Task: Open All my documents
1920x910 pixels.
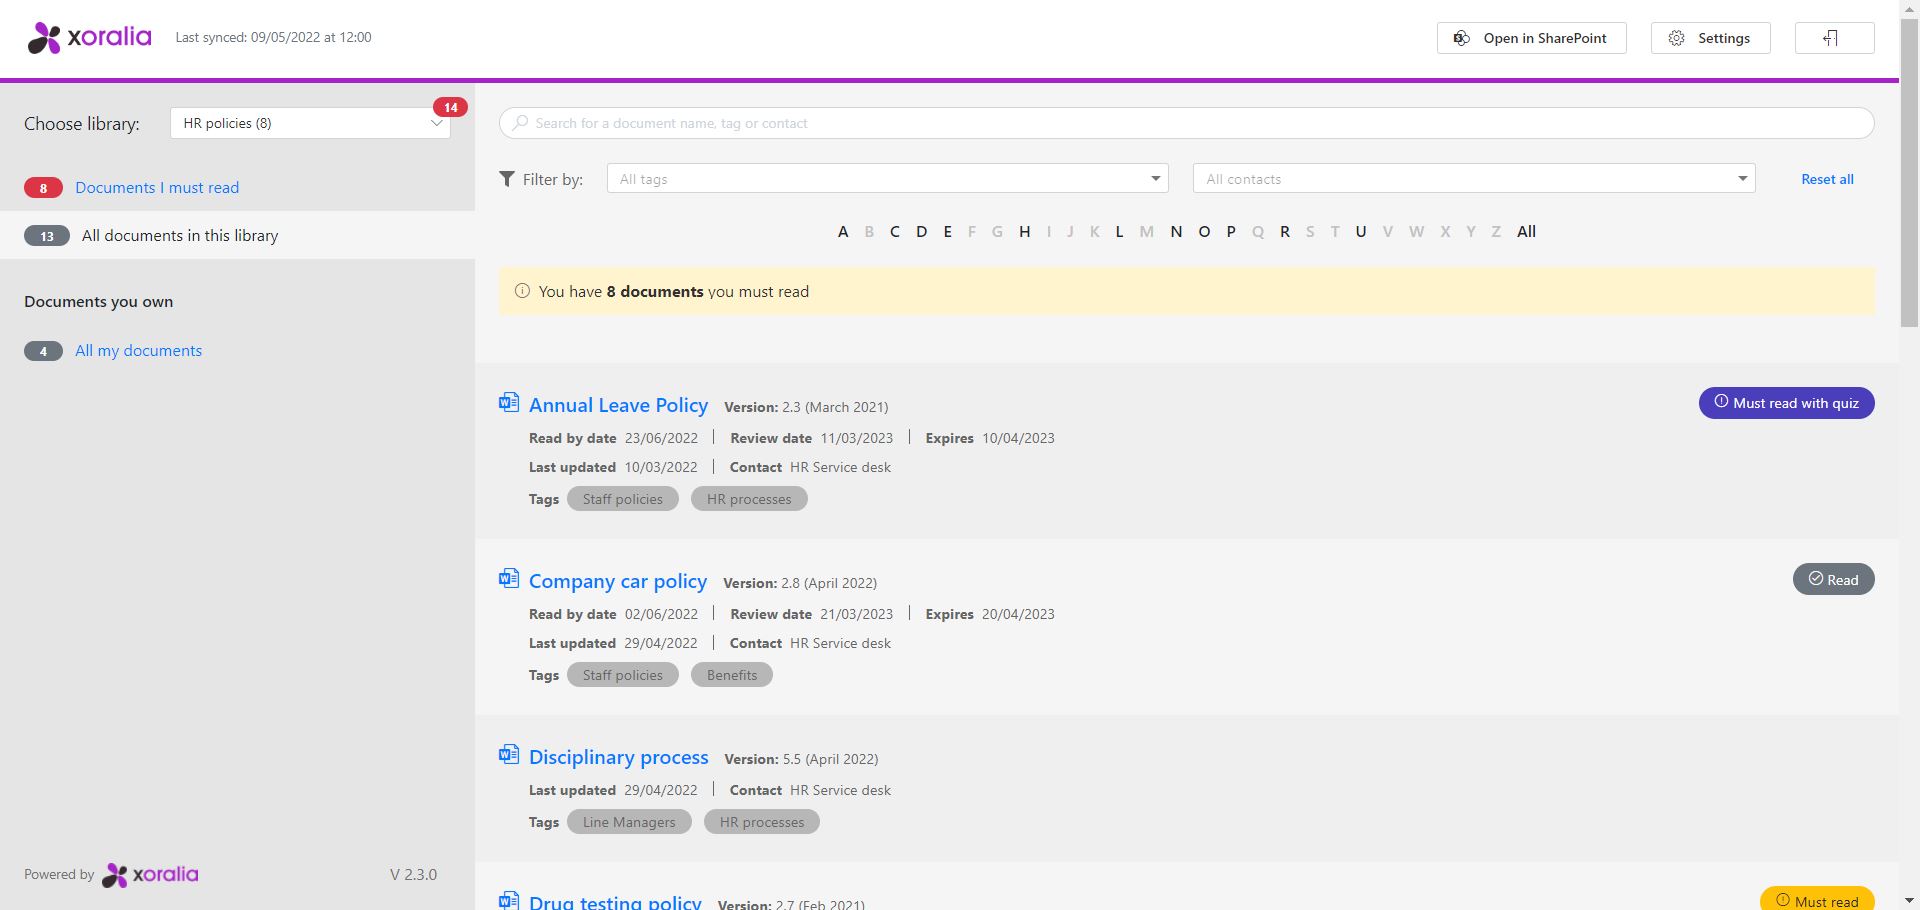Action: click(138, 351)
